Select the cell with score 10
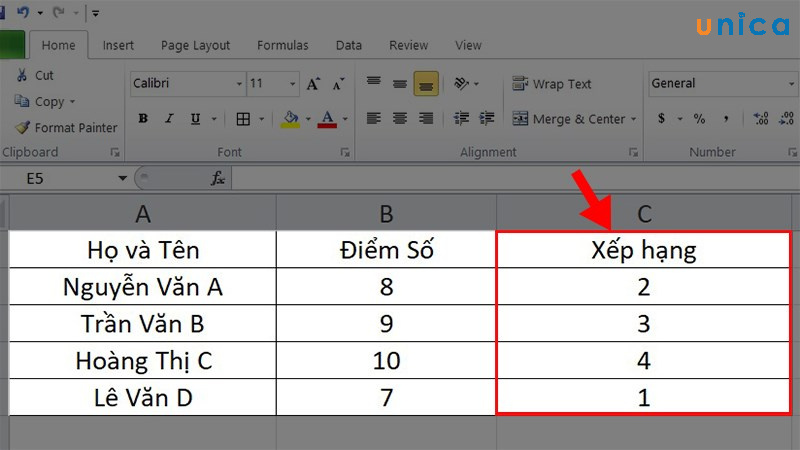This screenshot has height=450, width=800. [x=386, y=361]
